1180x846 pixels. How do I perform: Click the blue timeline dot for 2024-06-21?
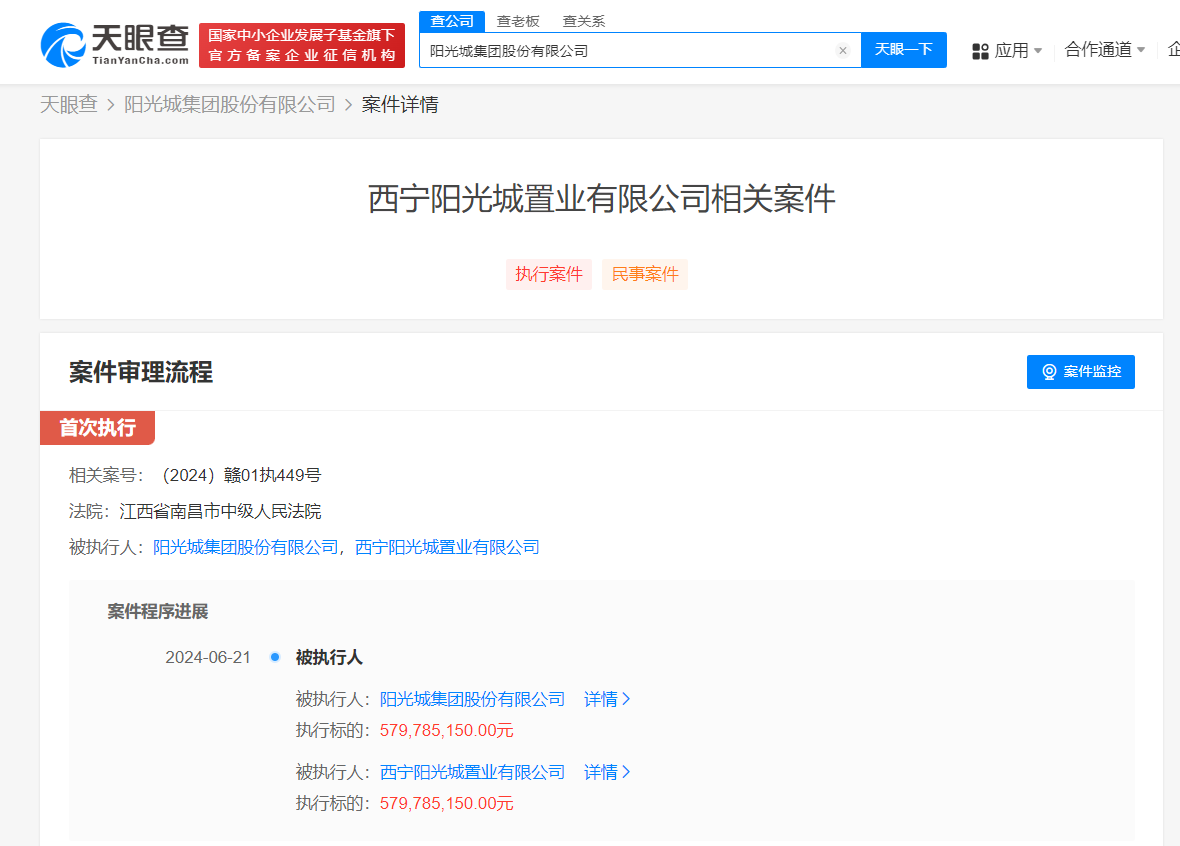click(x=275, y=657)
